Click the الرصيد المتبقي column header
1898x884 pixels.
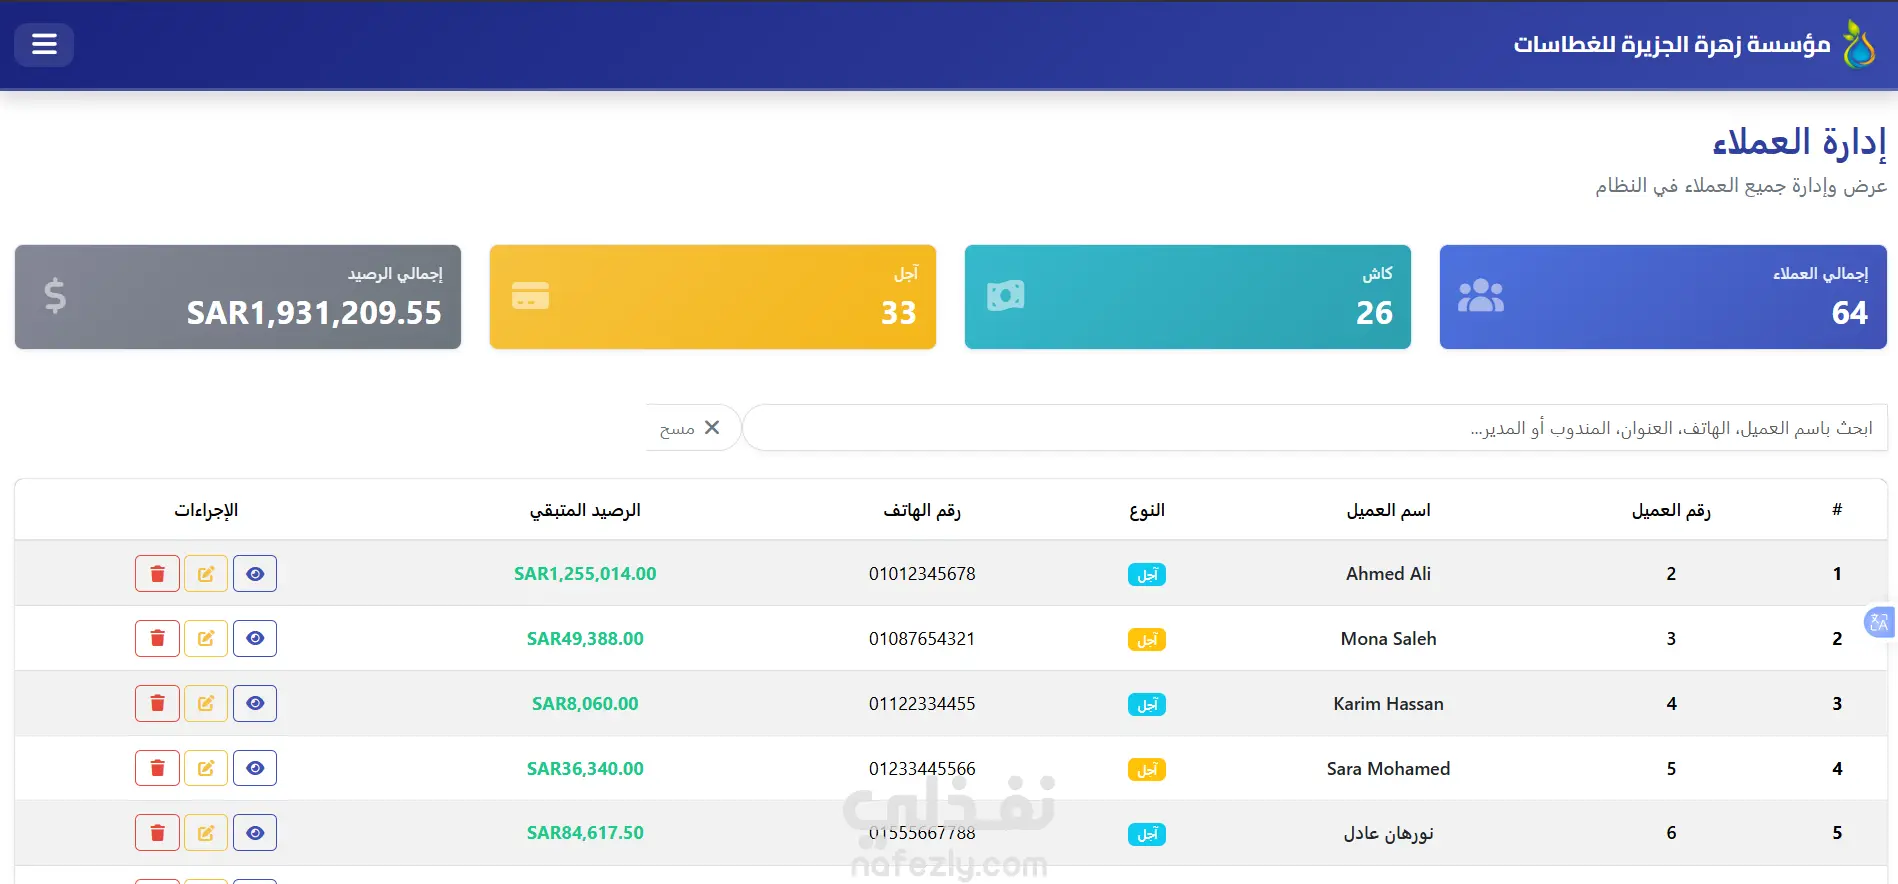[x=585, y=511]
